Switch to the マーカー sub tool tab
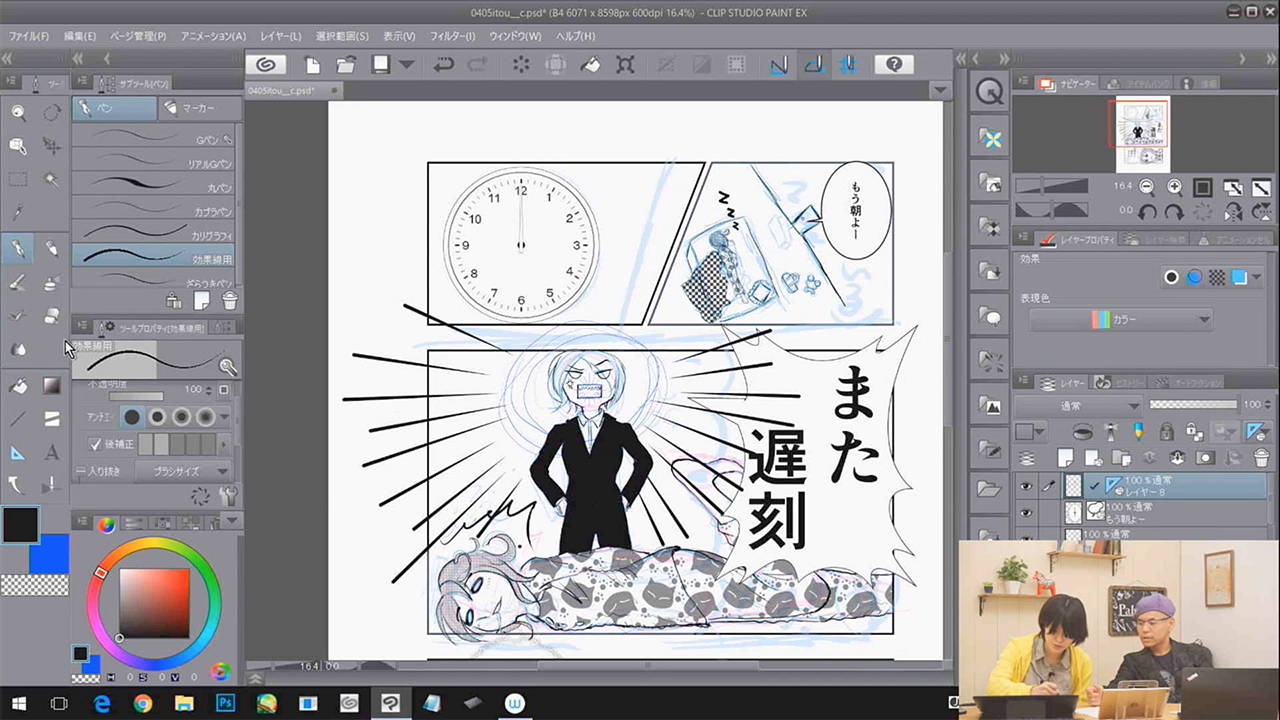The height and width of the screenshot is (720, 1280). (x=200, y=108)
